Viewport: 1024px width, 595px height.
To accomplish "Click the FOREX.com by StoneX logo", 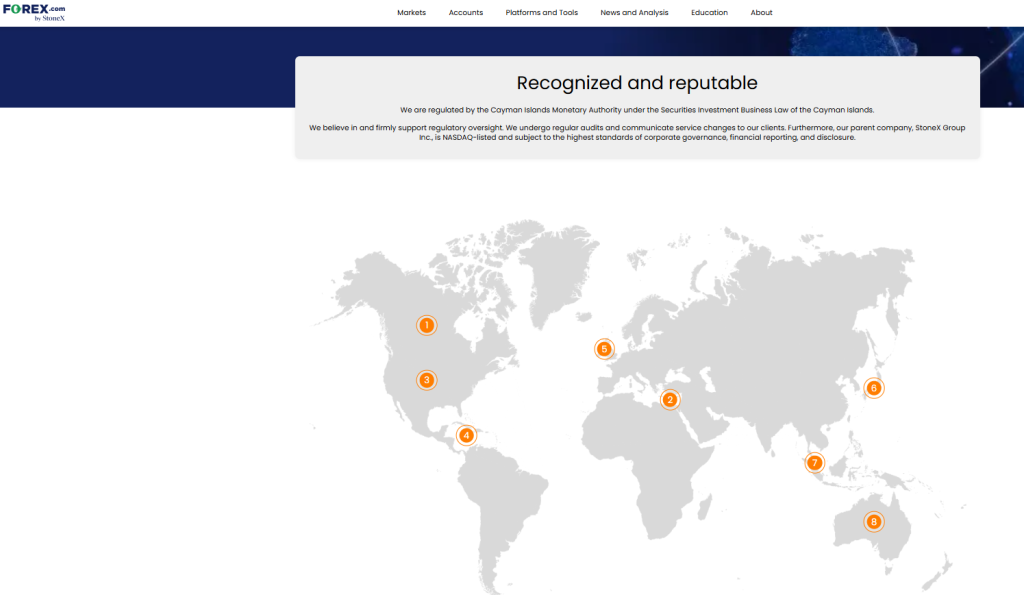I will click(34, 12).
